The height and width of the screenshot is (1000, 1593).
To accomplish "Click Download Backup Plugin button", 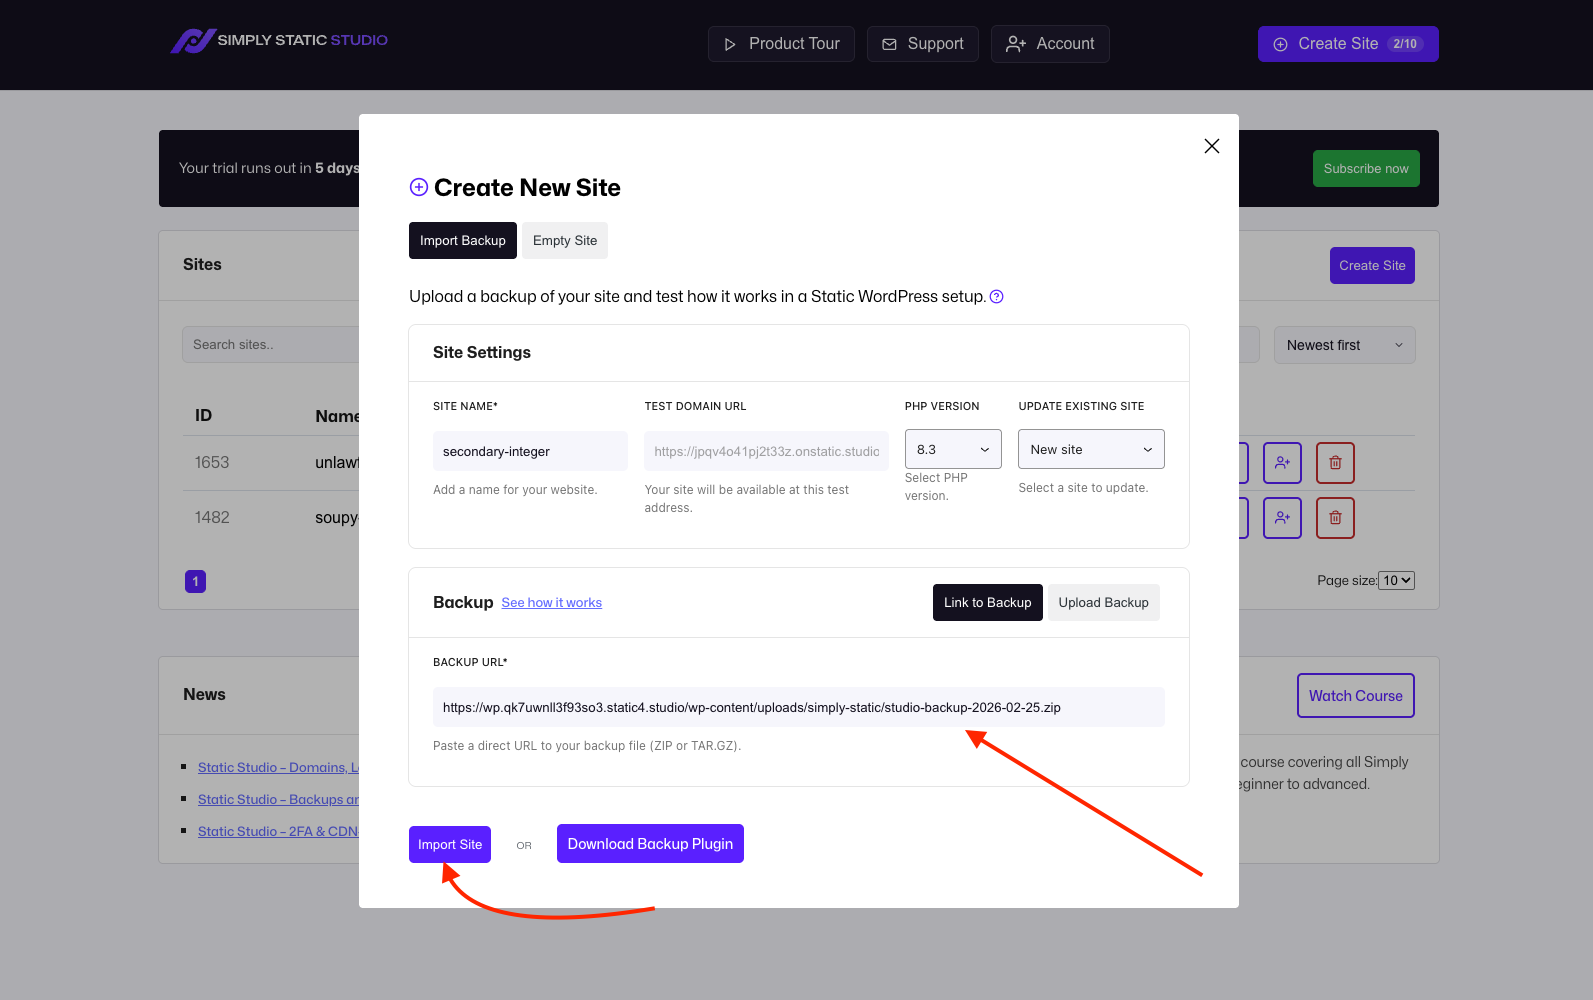I will click(x=650, y=844).
